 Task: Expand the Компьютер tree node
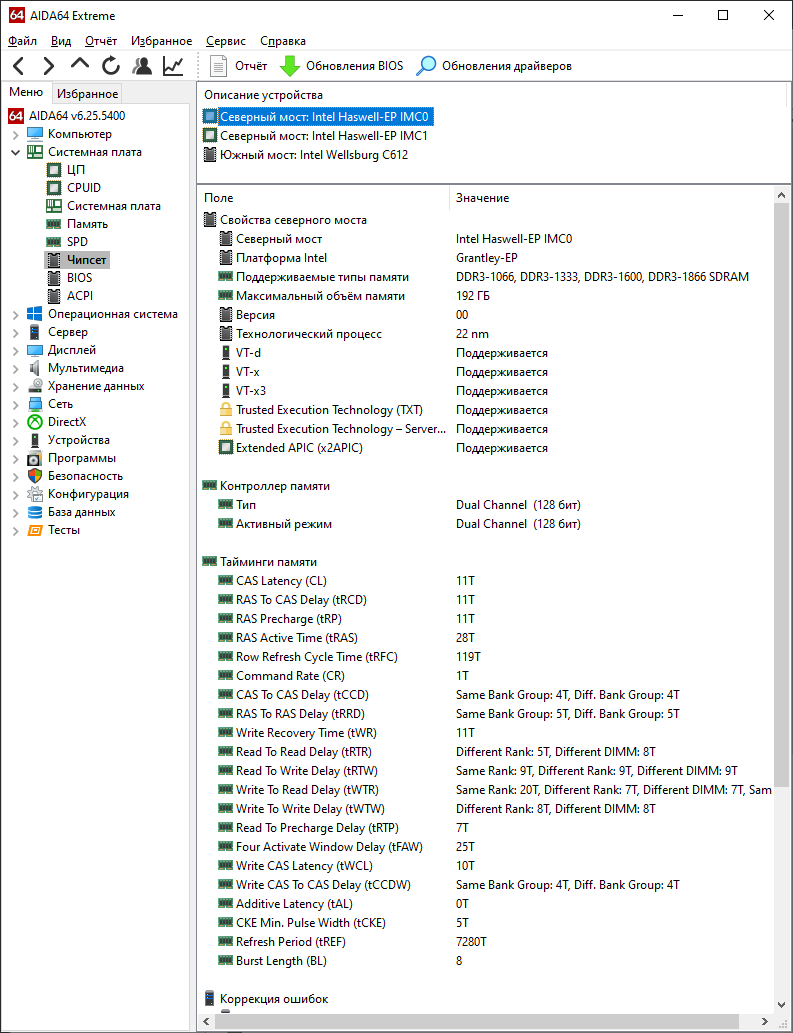coord(16,134)
